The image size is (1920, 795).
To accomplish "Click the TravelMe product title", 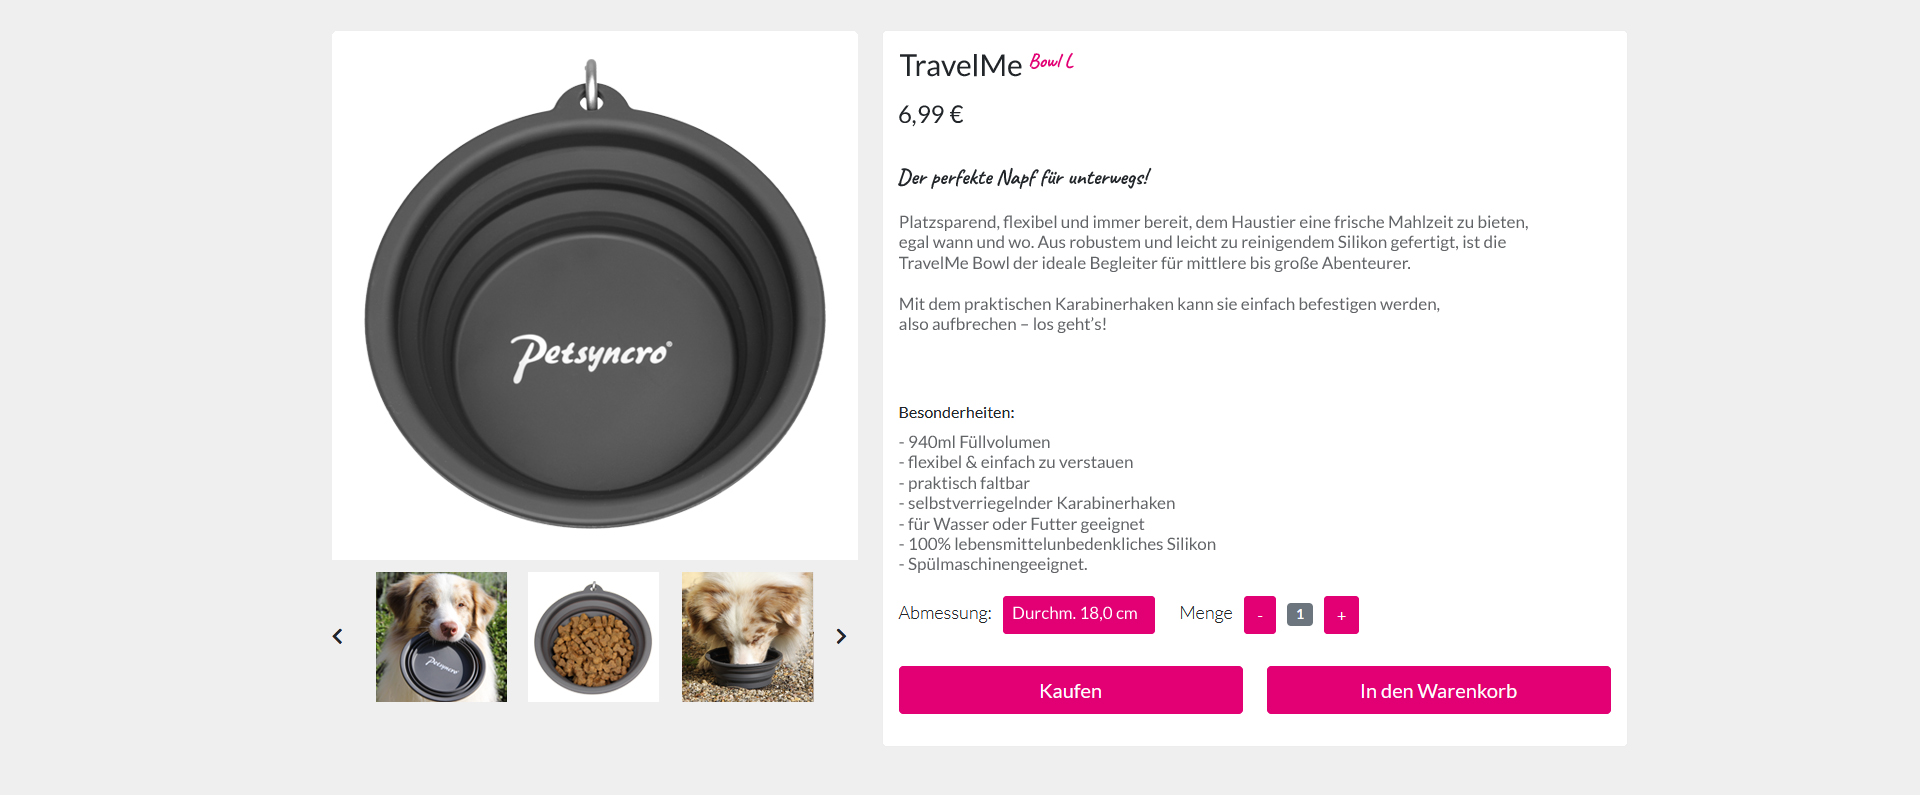I will 960,66.
